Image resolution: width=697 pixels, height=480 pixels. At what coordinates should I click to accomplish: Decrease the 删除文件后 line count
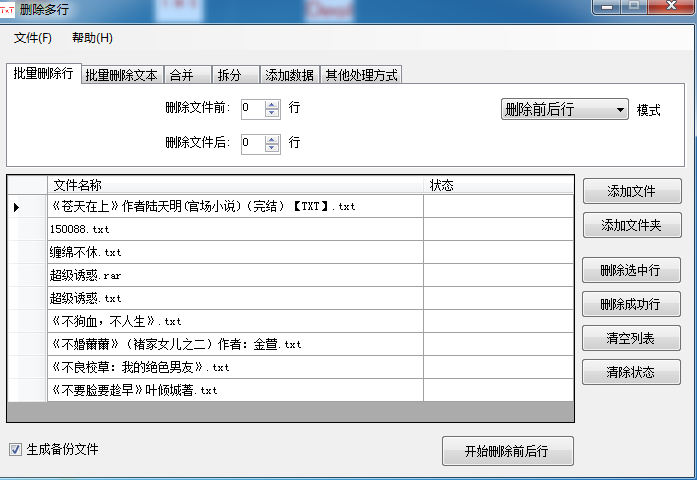pyautogui.click(x=272, y=148)
